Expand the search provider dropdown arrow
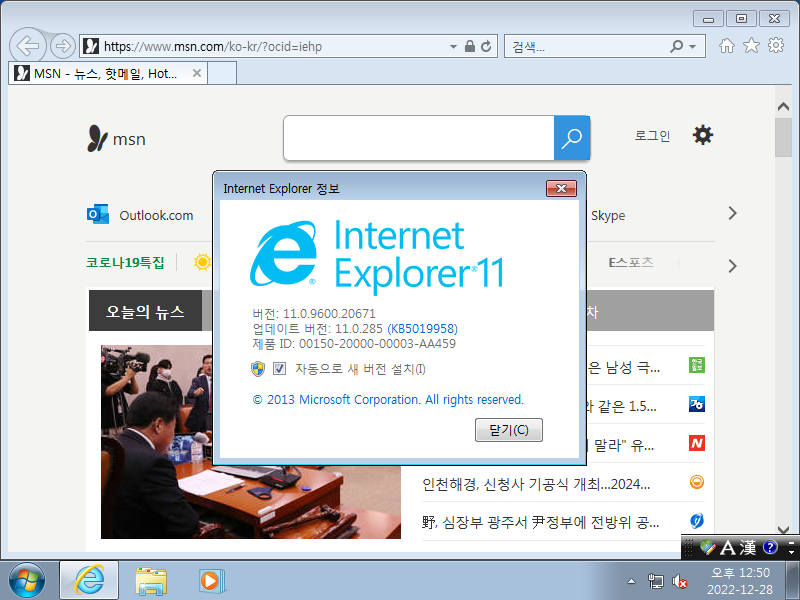This screenshot has width=800, height=600. click(692, 46)
